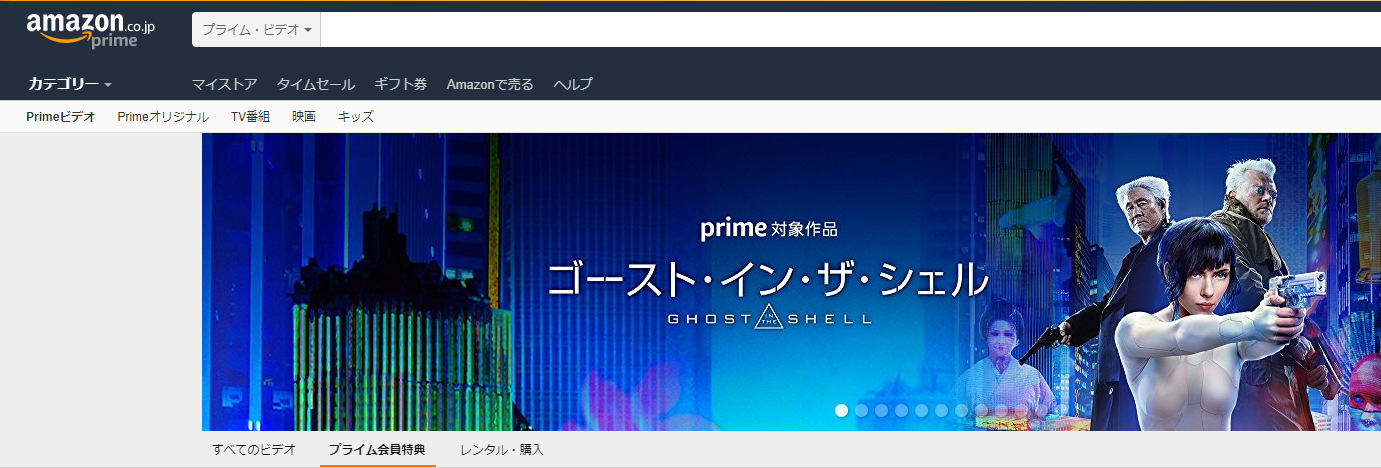The width and height of the screenshot is (1381, 468).
Task: Open the ヘルプ page
Action: coord(573,84)
